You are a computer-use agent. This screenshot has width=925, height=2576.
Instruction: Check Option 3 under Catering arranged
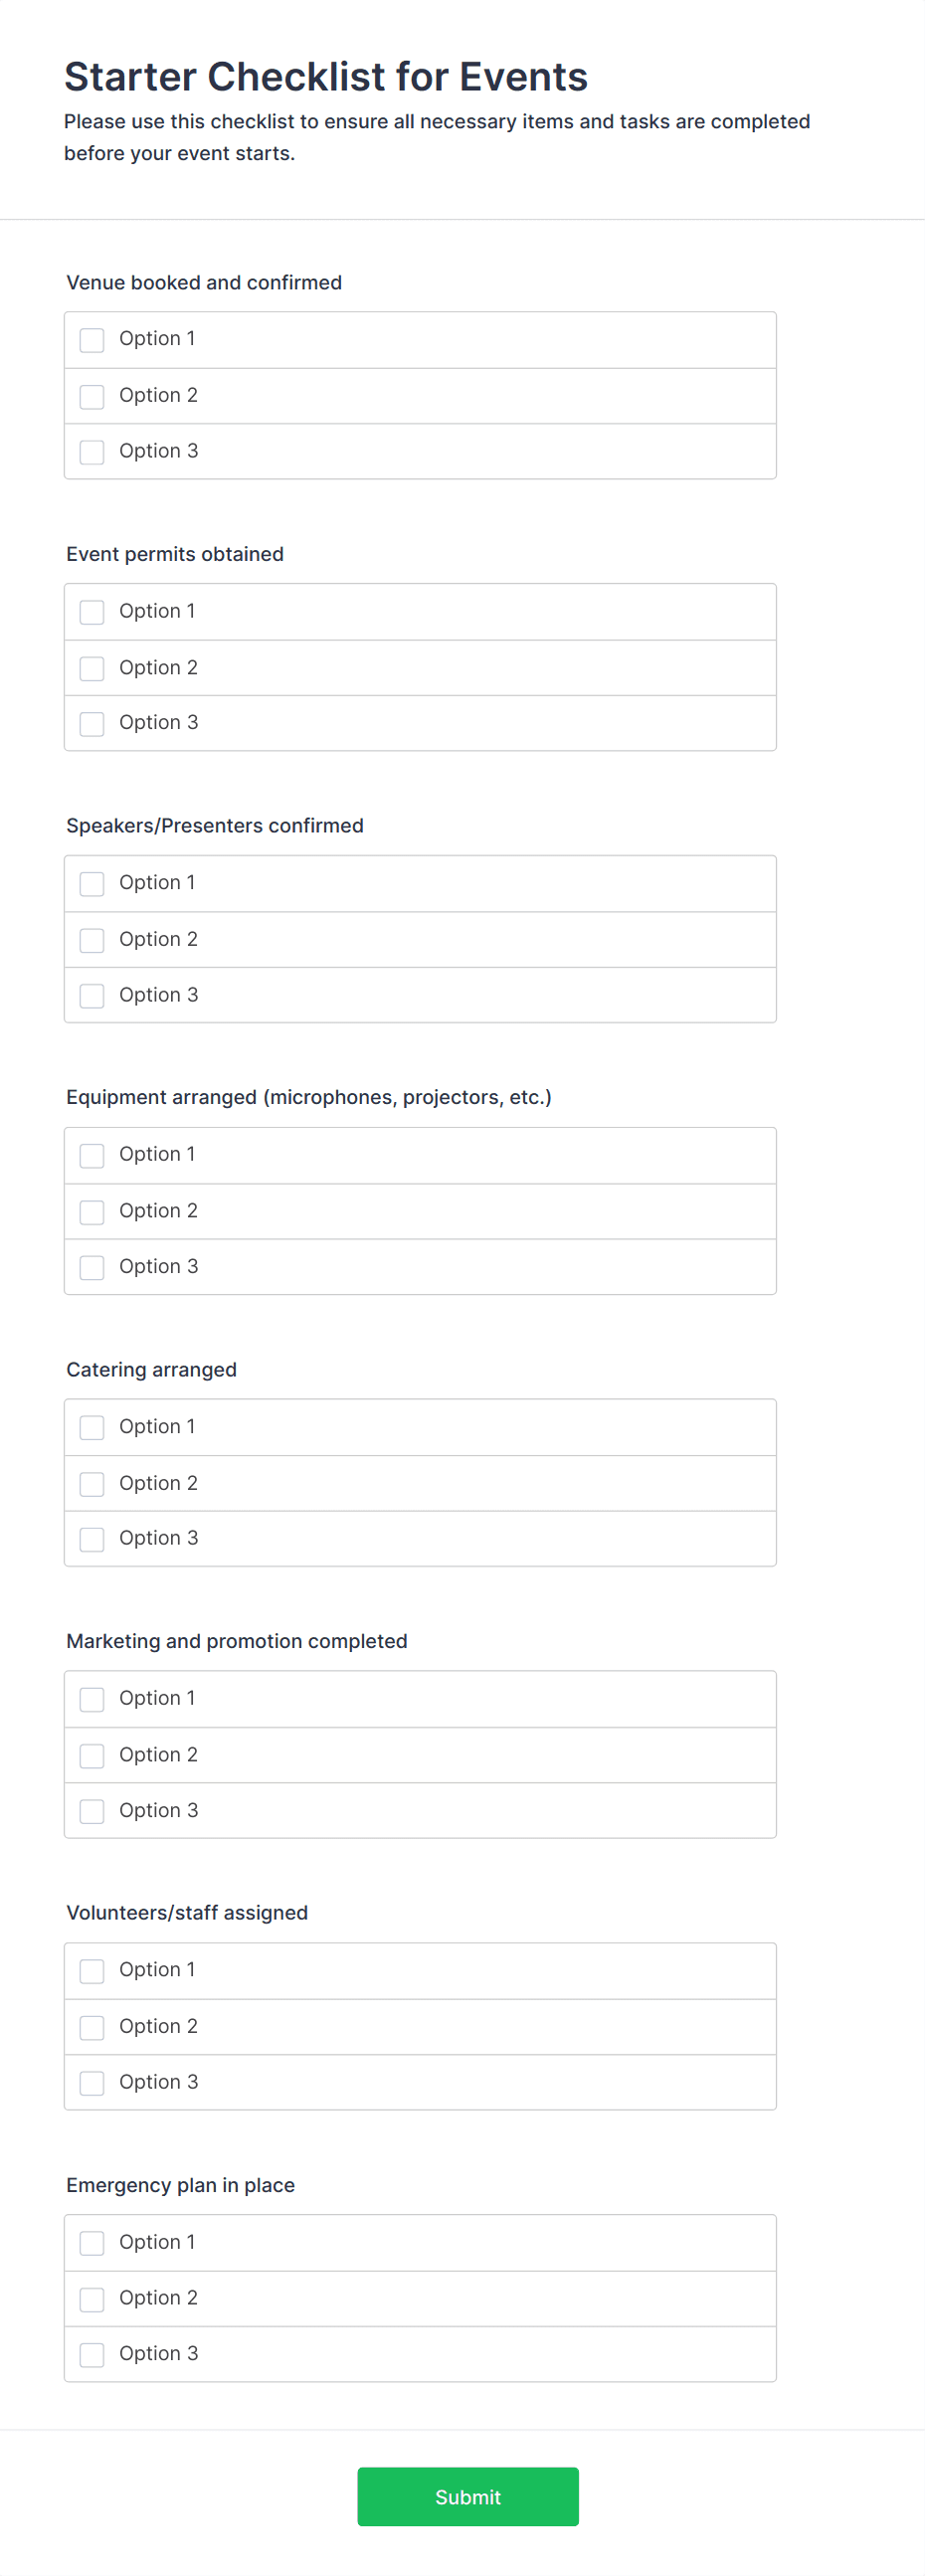pyautogui.click(x=92, y=1539)
